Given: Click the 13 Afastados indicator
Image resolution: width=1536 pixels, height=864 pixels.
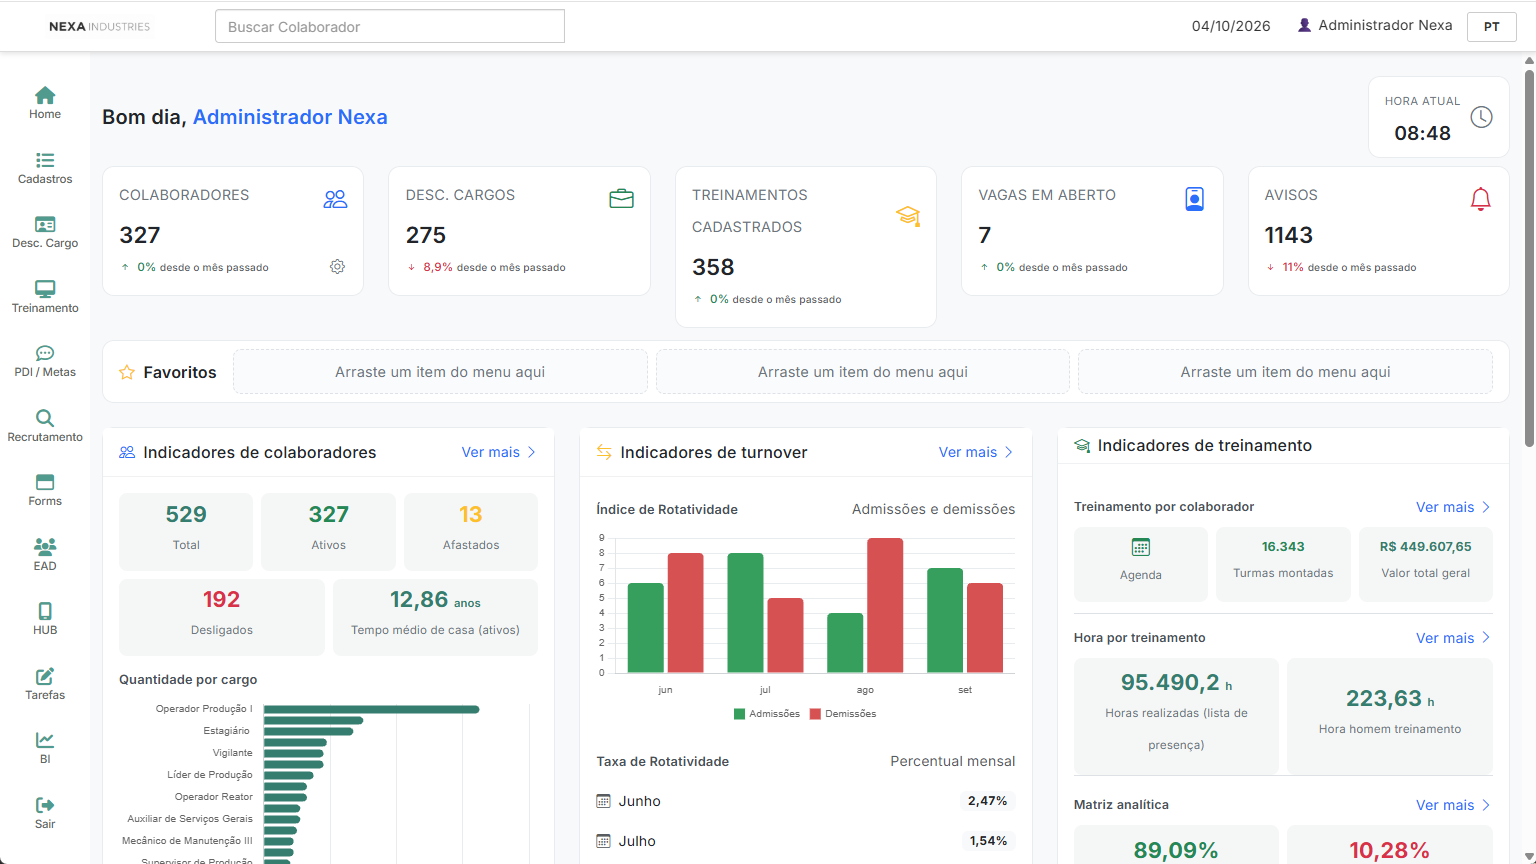Looking at the screenshot, I should [471, 531].
